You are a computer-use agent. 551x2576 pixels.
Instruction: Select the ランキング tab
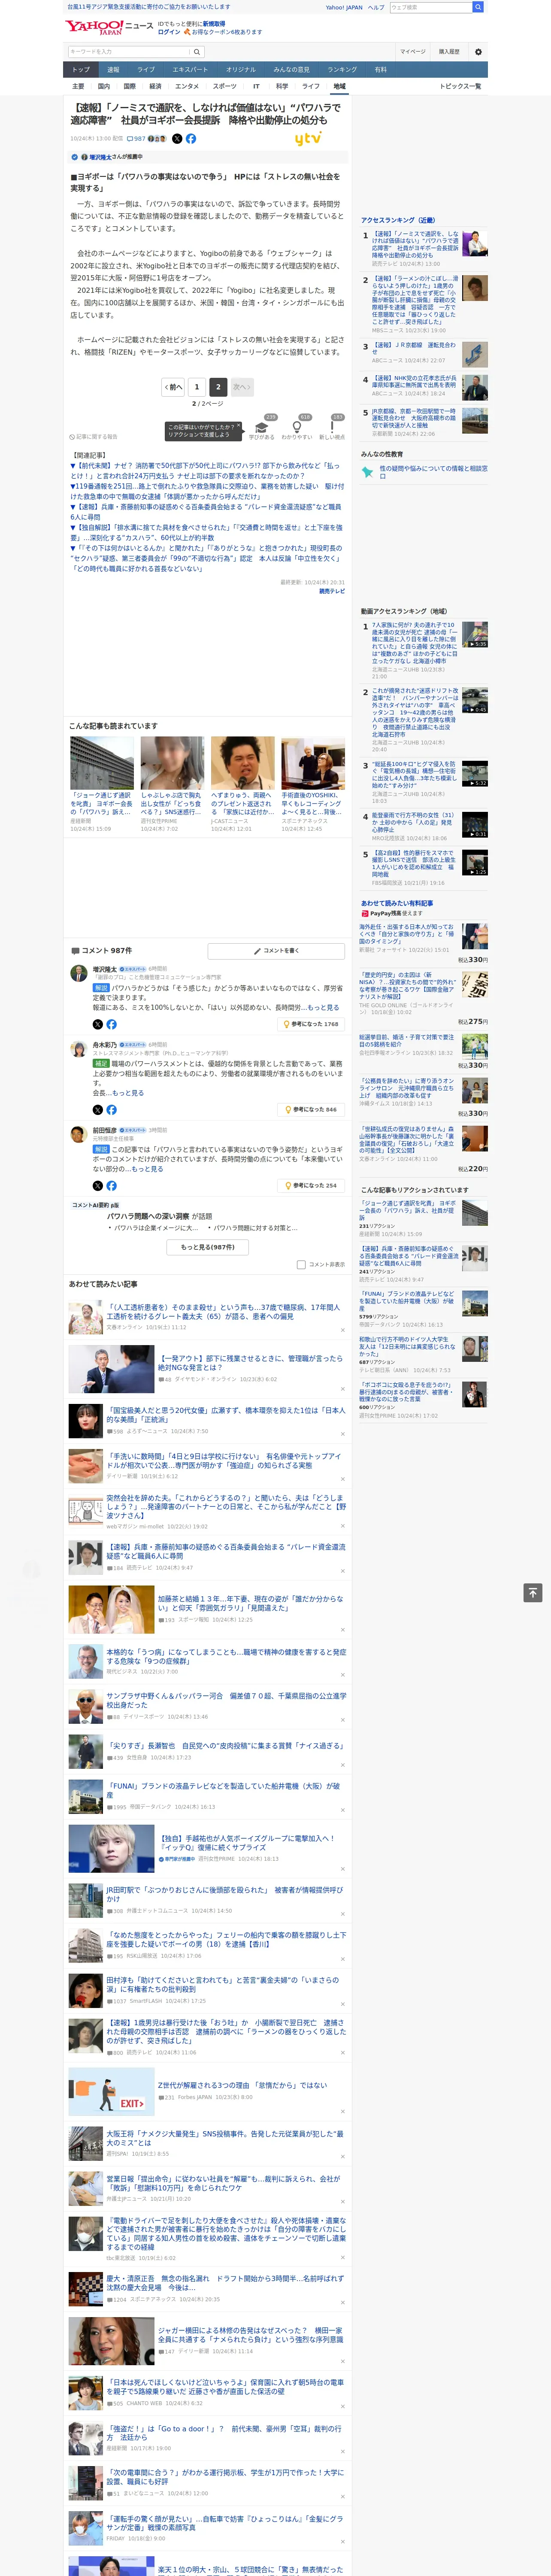coord(342,70)
